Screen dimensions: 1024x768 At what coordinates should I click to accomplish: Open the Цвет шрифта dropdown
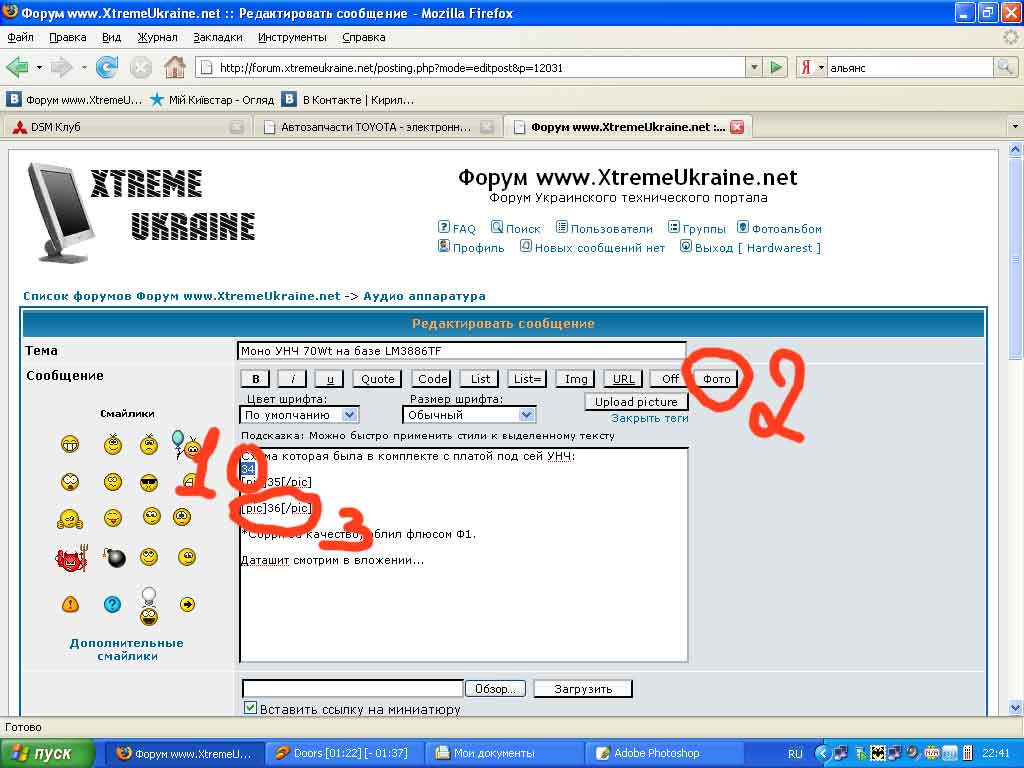[x=300, y=415]
